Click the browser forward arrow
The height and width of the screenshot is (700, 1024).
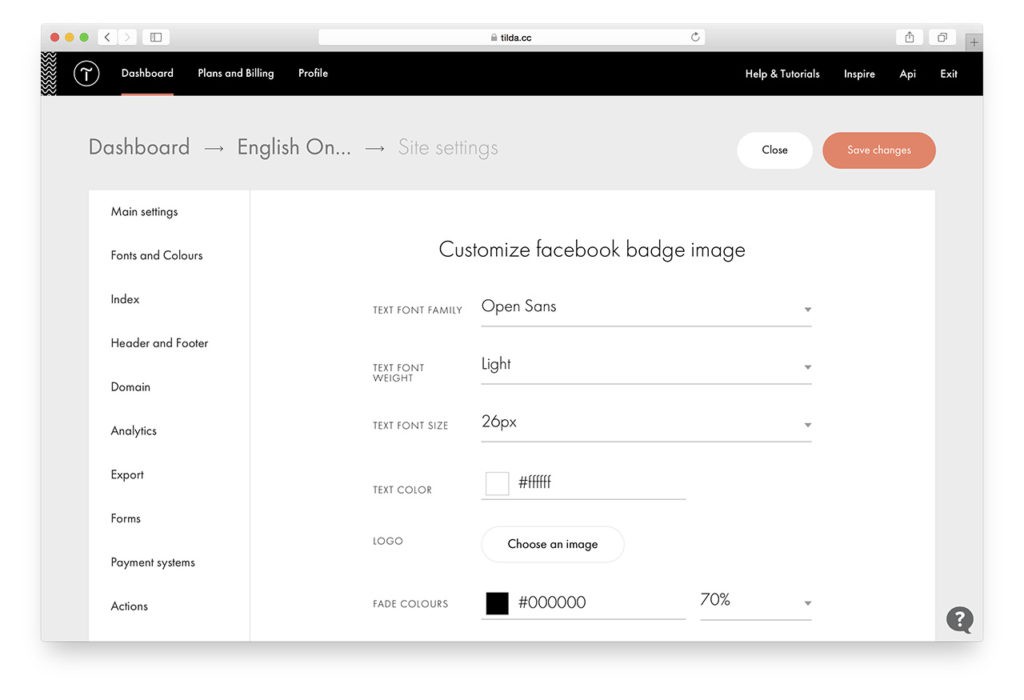click(127, 37)
